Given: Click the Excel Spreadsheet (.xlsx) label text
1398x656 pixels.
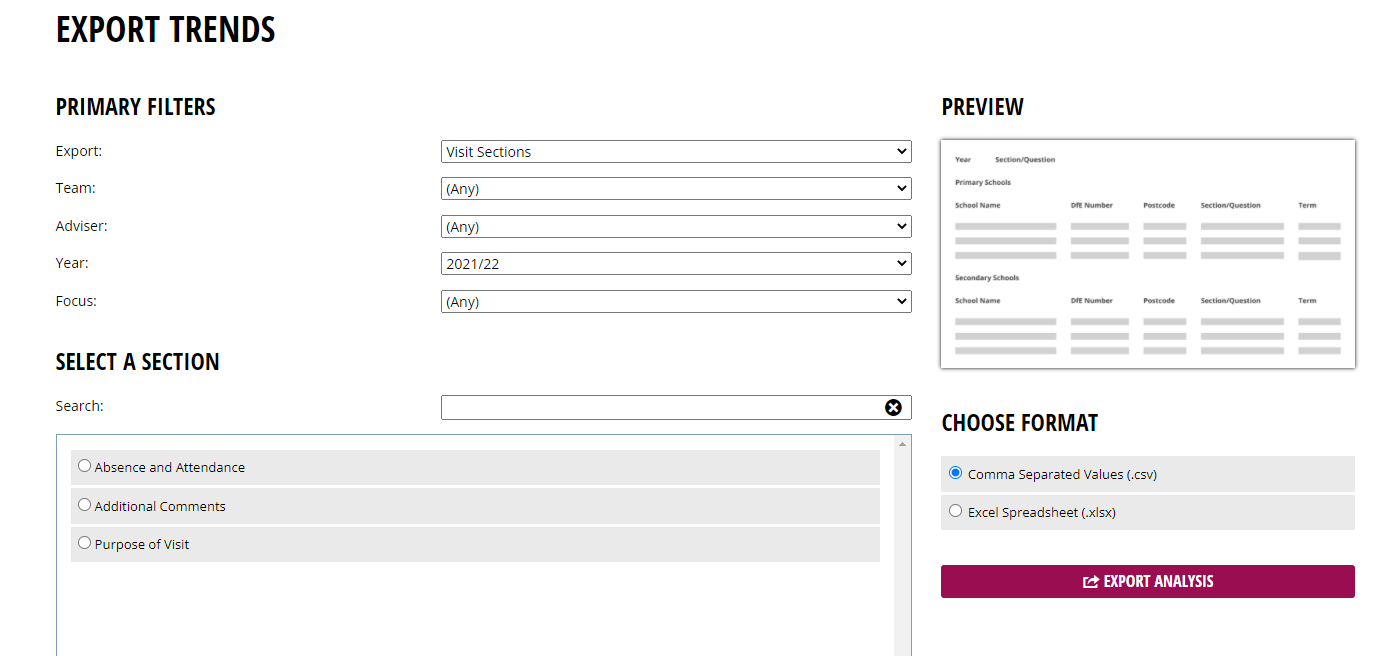Looking at the screenshot, I should click(x=1042, y=512).
